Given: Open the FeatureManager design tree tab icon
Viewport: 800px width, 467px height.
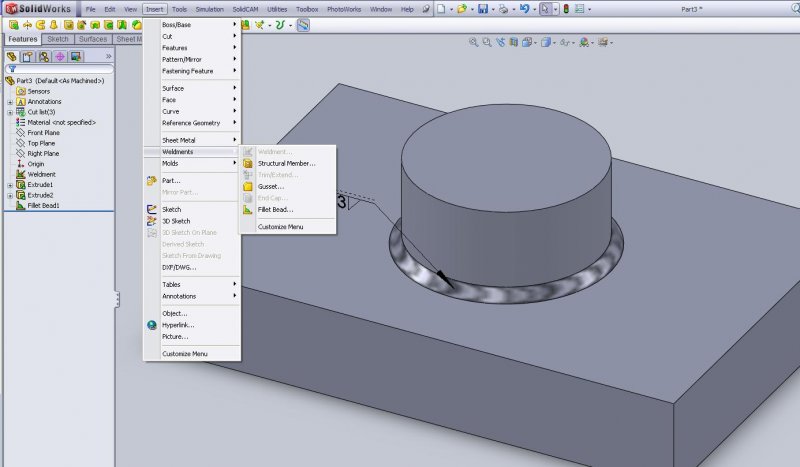Looking at the screenshot, I should pos(12,57).
